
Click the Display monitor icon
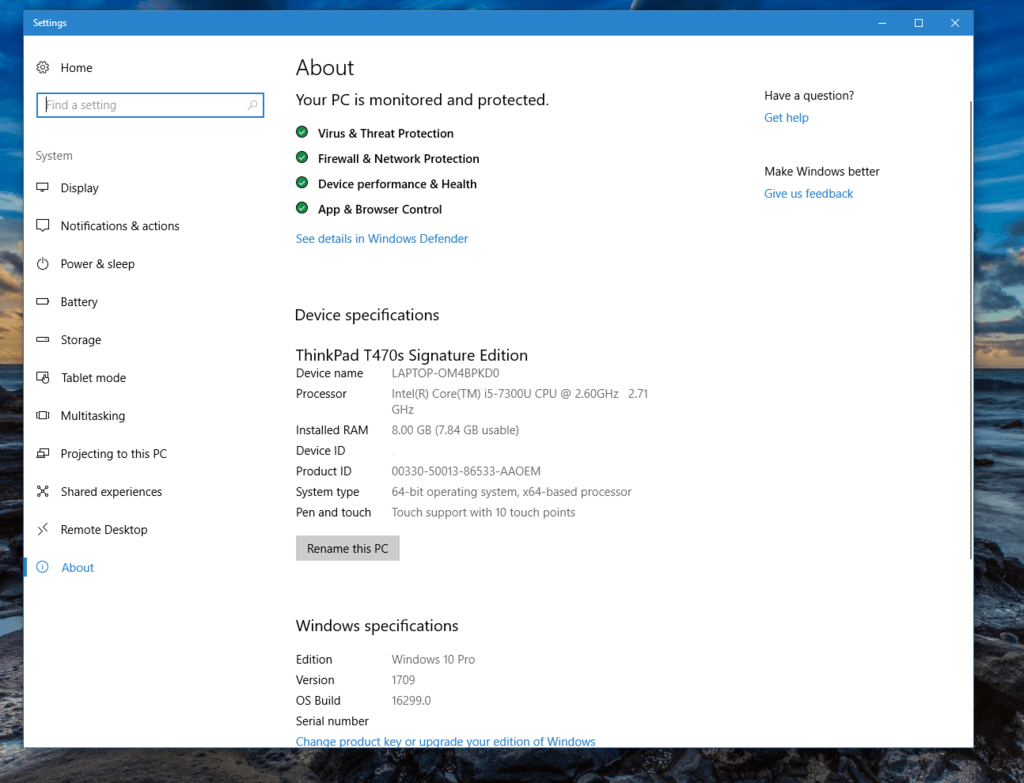42,187
